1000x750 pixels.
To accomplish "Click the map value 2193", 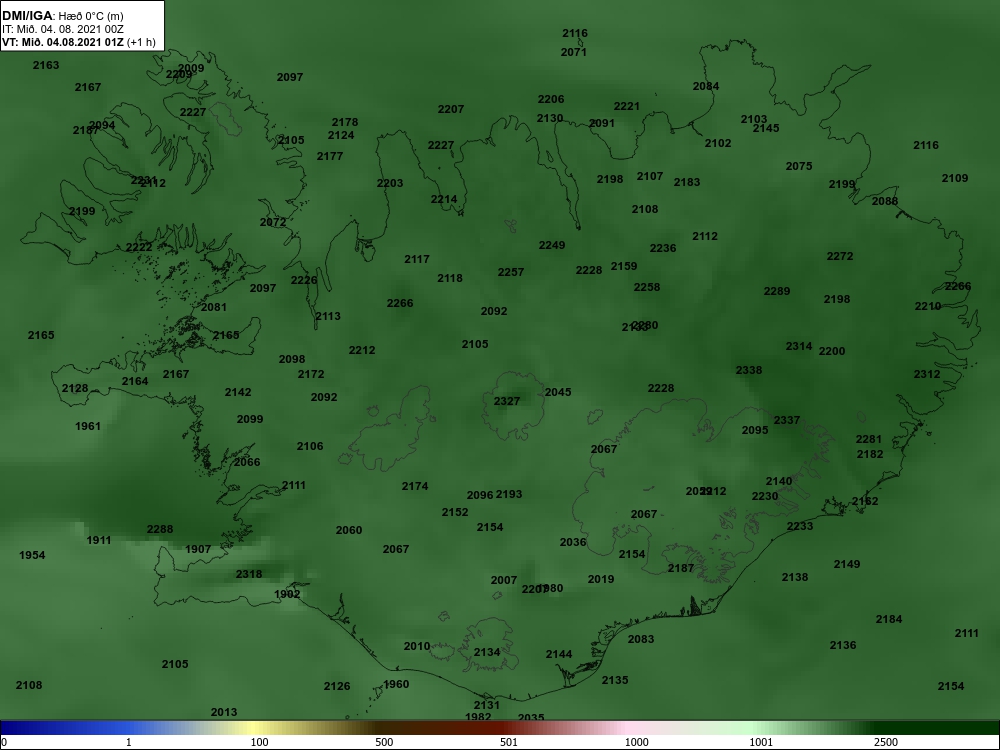I will click(x=509, y=494).
